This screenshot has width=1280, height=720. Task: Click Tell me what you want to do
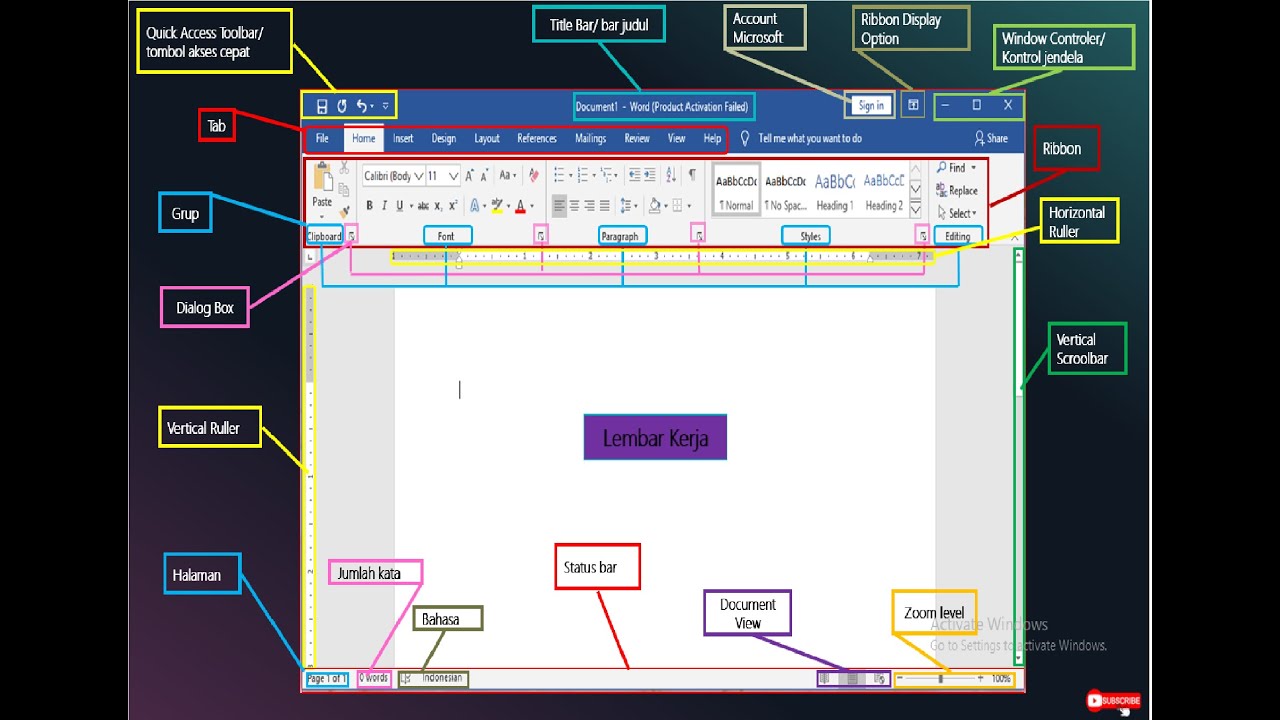tap(809, 139)
